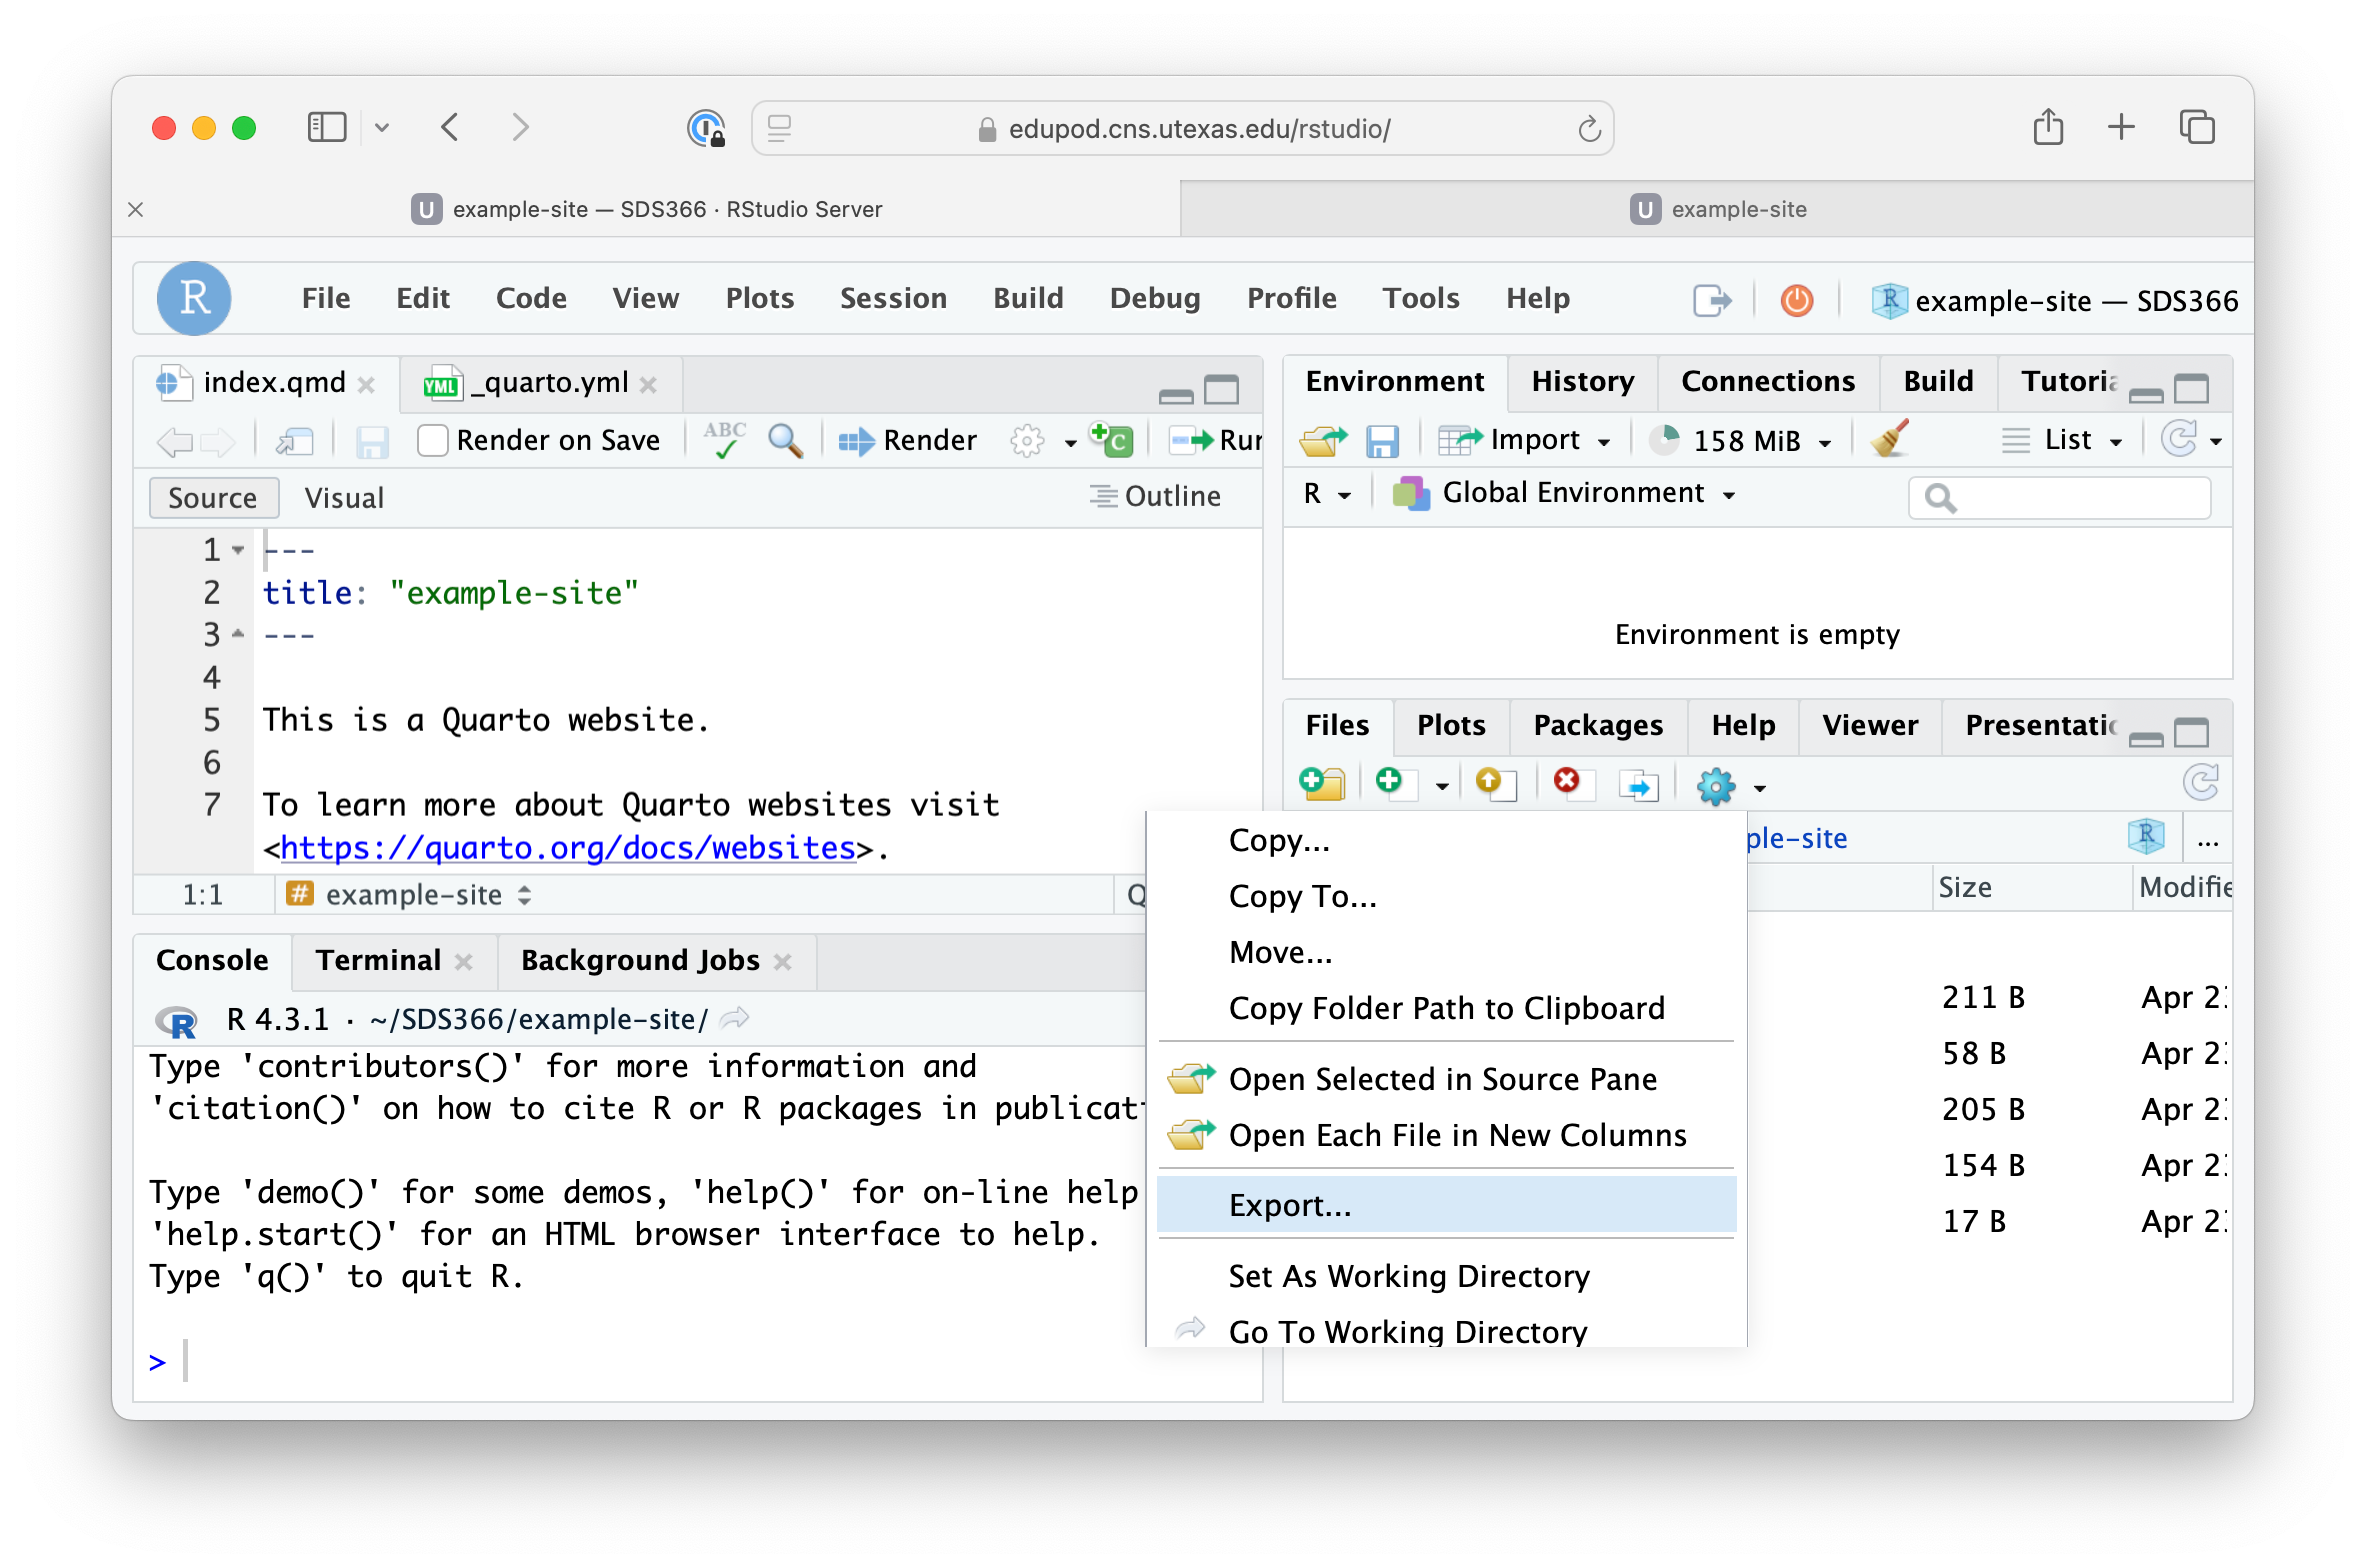Image resolution: width=2366 pixels, height=1568 pixels.
Task: Click the New Folder icon in Files pane
Action: [x=1322, y=785]
